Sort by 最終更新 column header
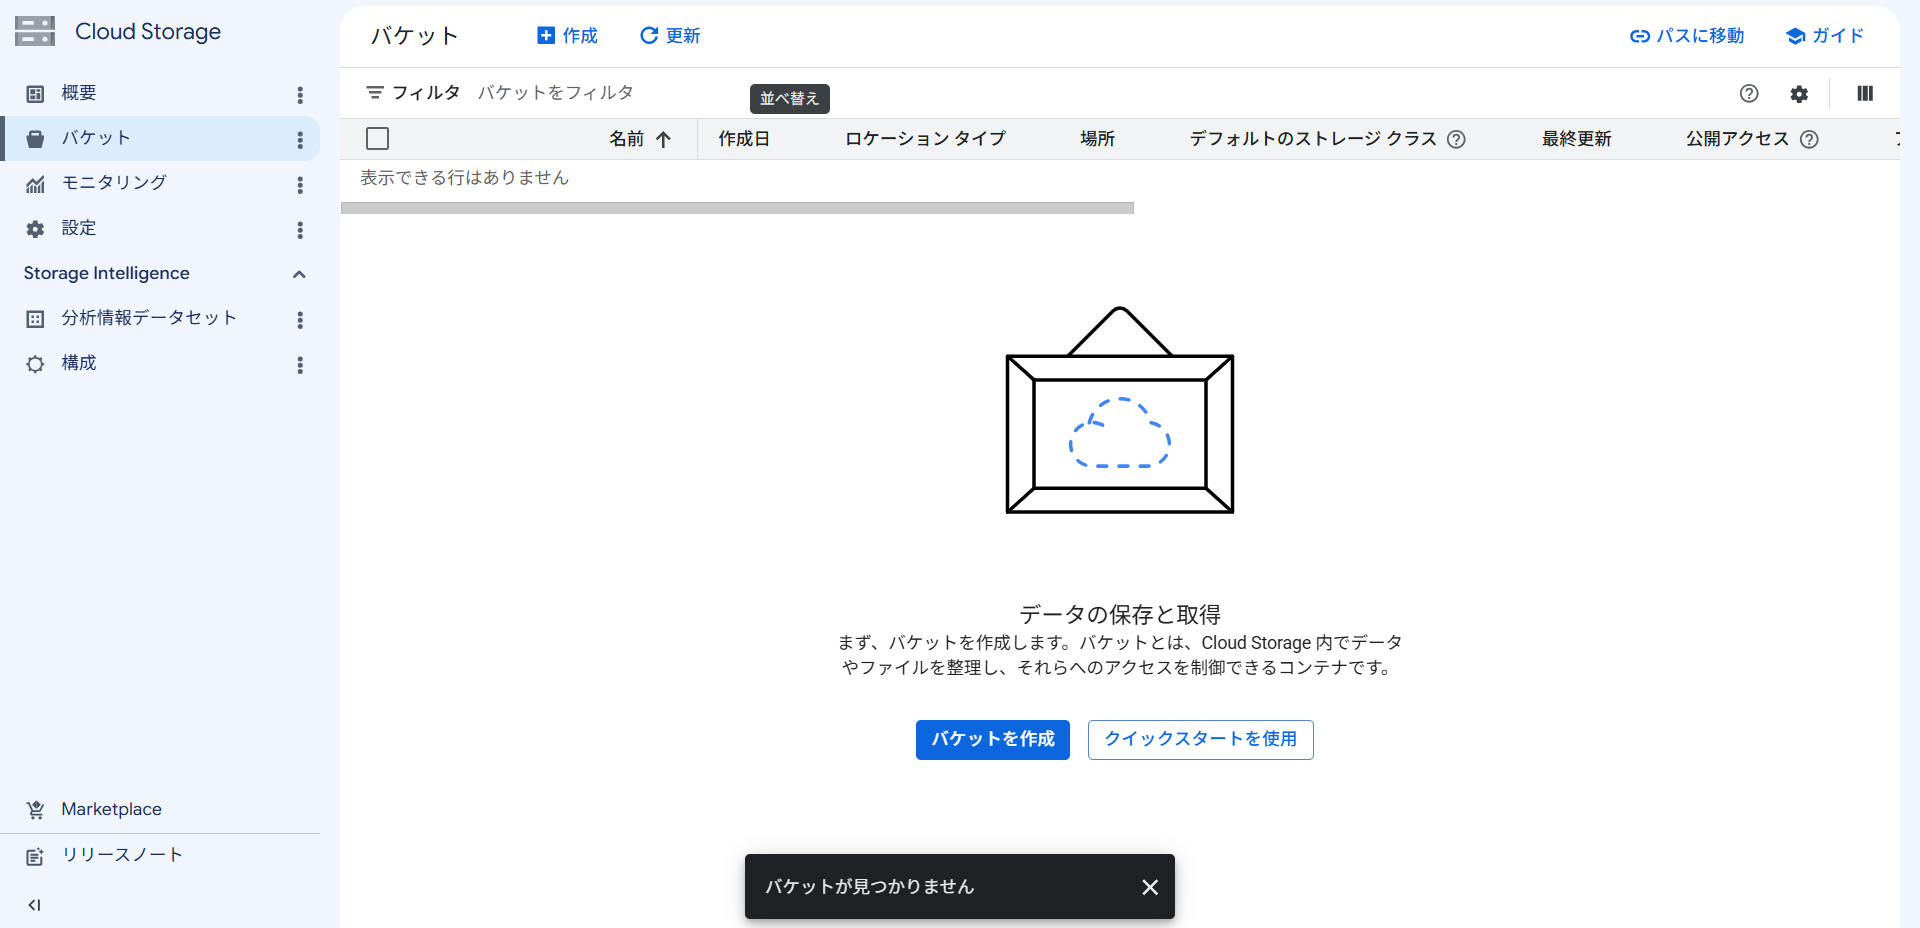1920x928 pixels. tap(1576, 139)
